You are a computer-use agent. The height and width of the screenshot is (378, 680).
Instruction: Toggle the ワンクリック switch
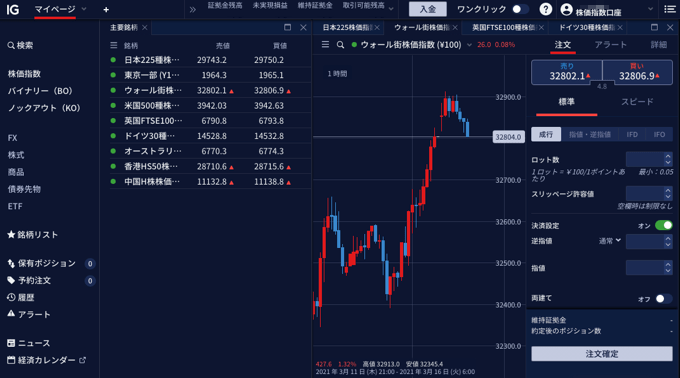click(x=520, y=9)
